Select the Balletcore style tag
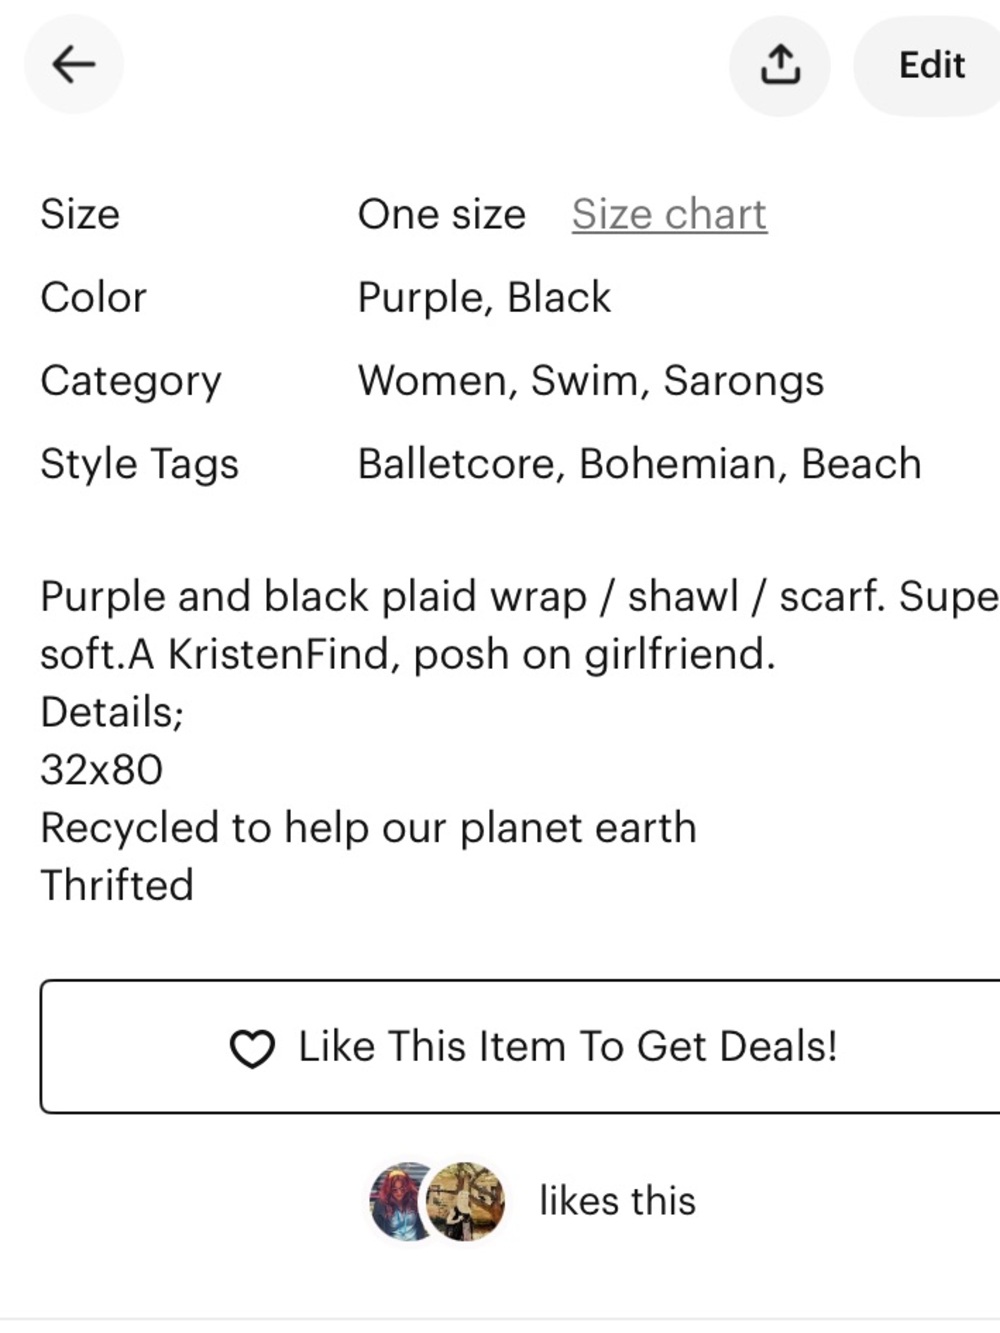Viewport: 1000px width, 1333px height. click(462, 464)
